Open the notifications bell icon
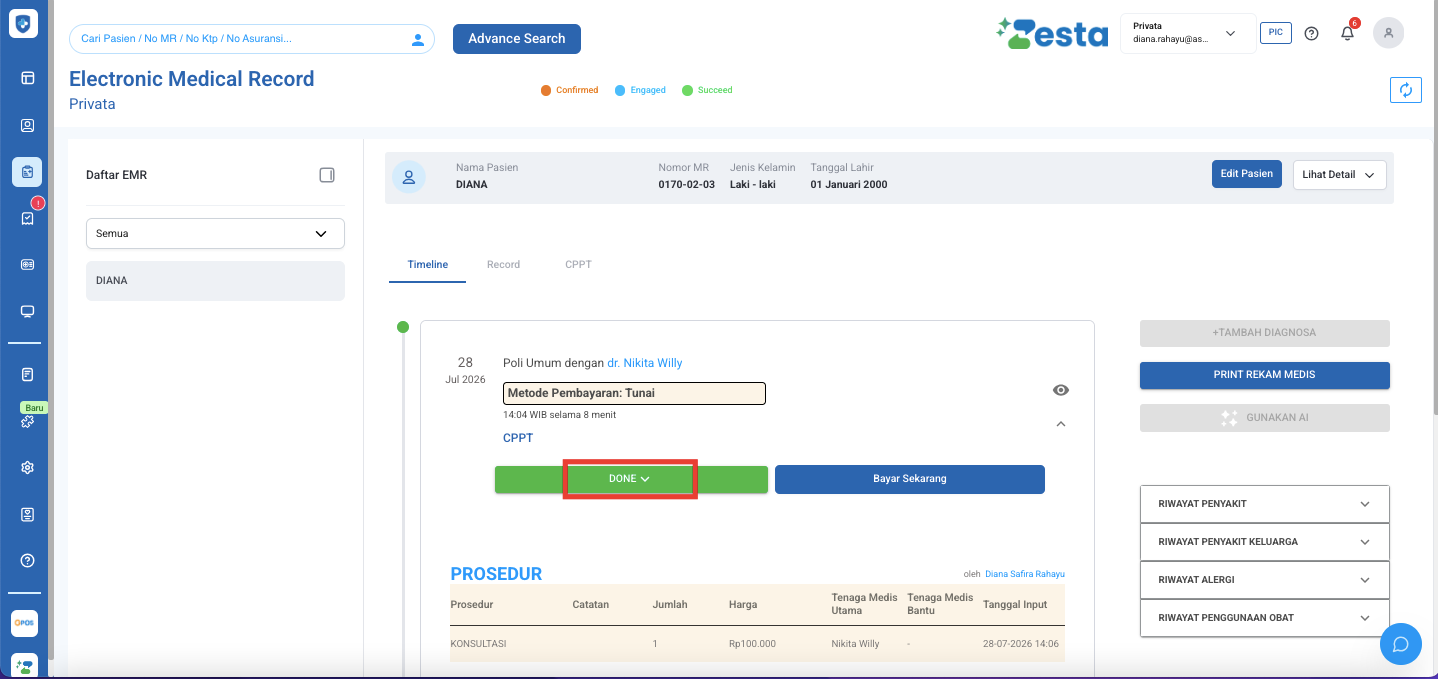 click(x=1348, y=33)
